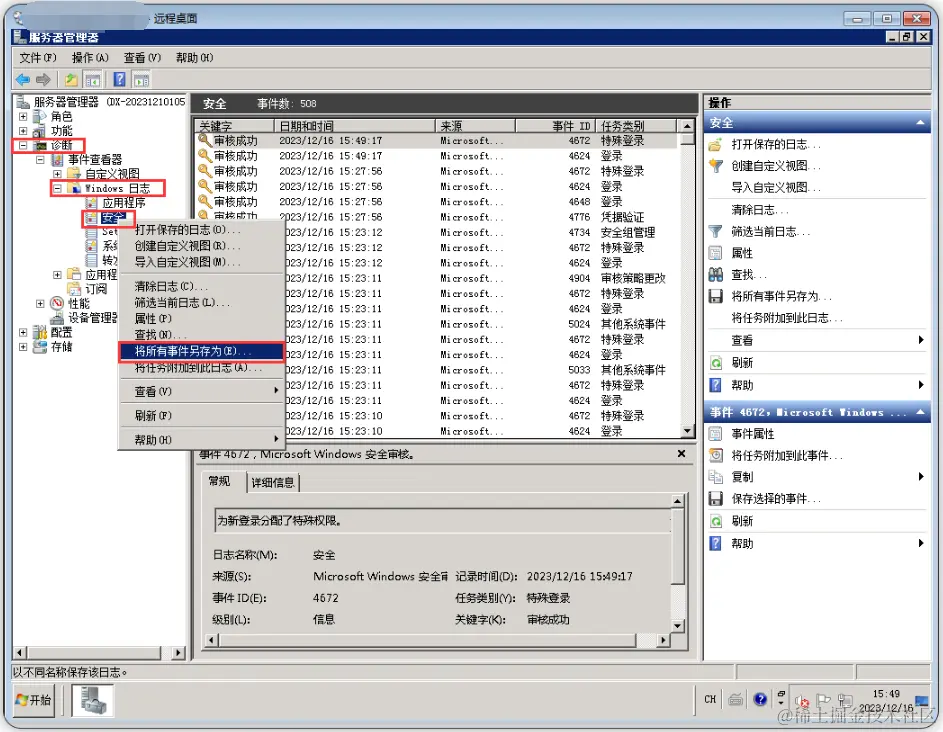Select the 4776 凭据验证 event row

click(x=439, y=217)
